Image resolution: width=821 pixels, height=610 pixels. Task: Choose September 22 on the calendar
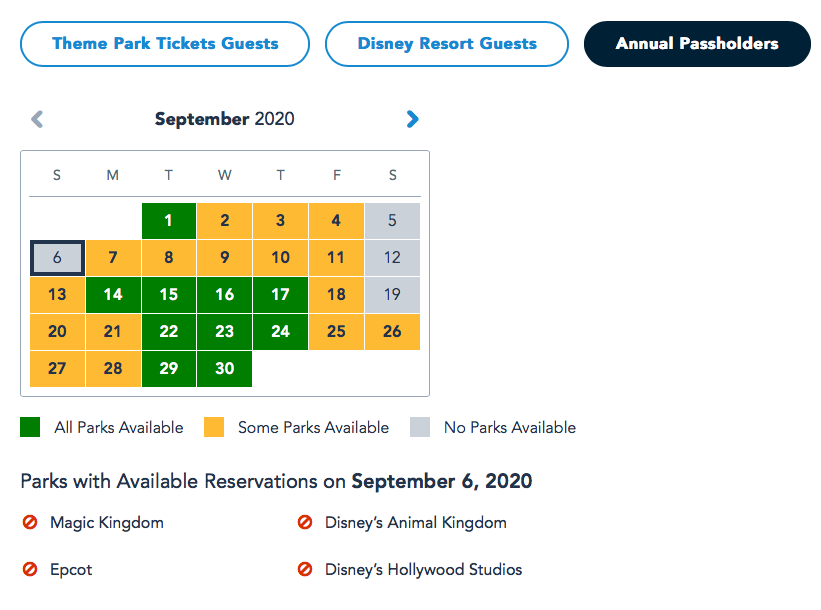tap(169, 331)
